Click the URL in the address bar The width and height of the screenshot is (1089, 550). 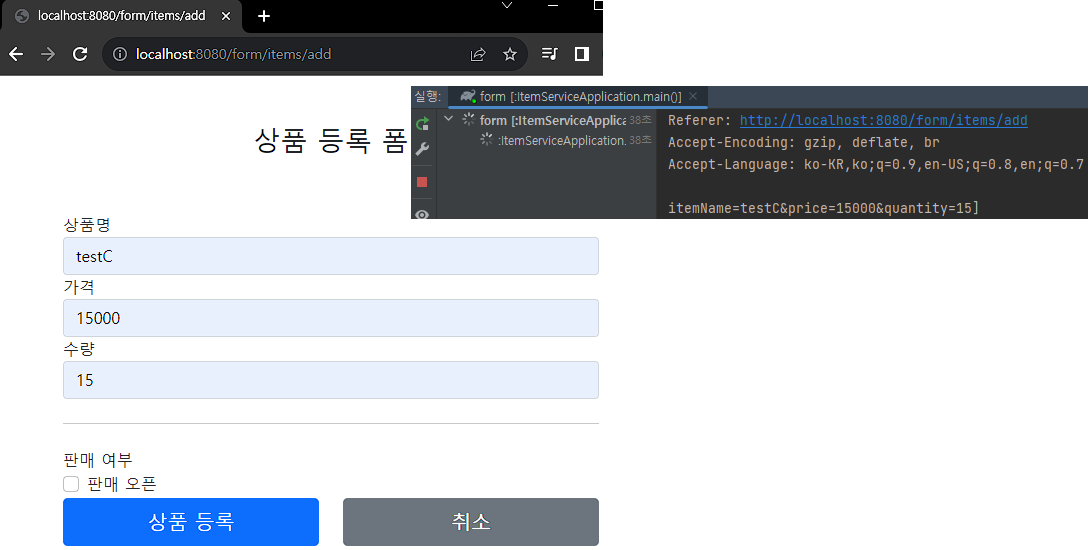point(233,54)
